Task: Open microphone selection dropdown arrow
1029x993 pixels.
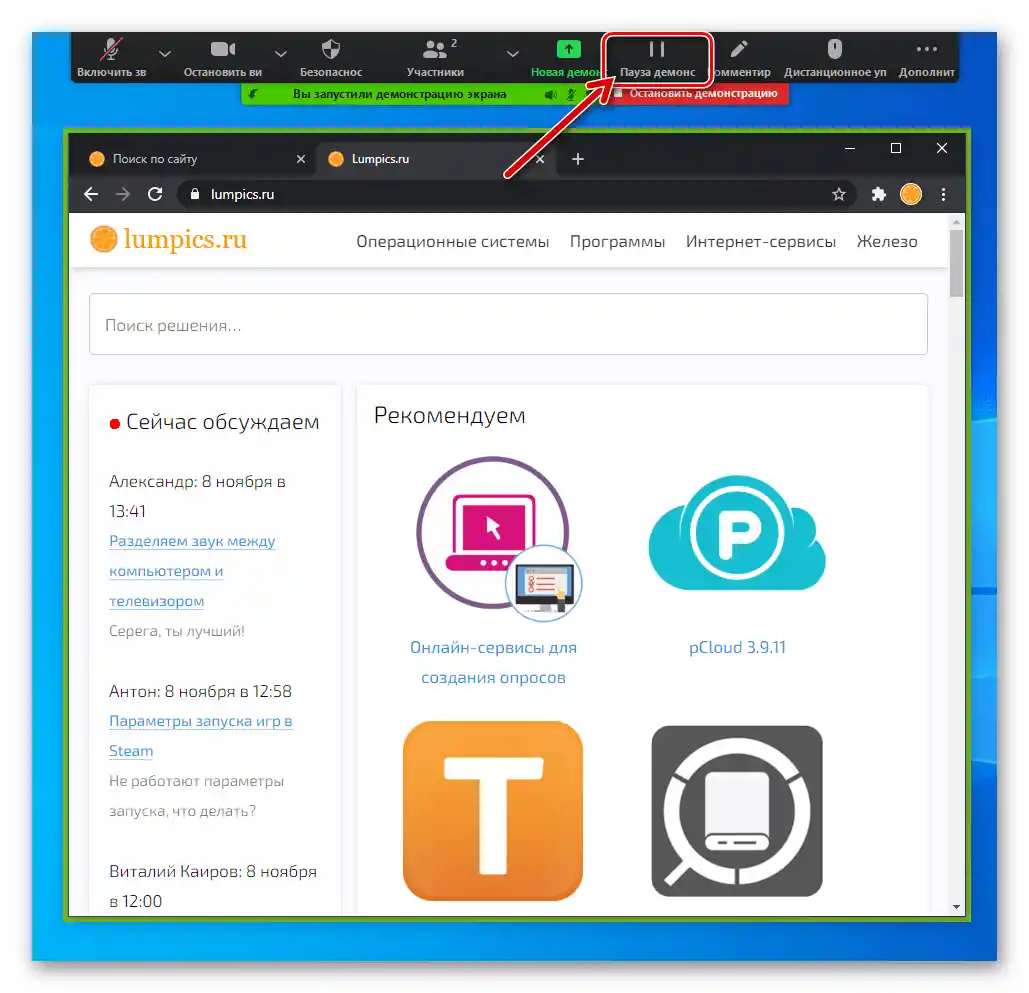Action: pyautogui.click(x=165, y=55)
